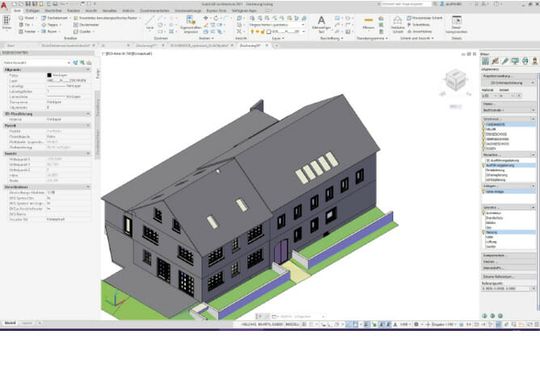Toggle the marker beside OBERGESCHOSS
540x373 pixels.
(484, 139)
